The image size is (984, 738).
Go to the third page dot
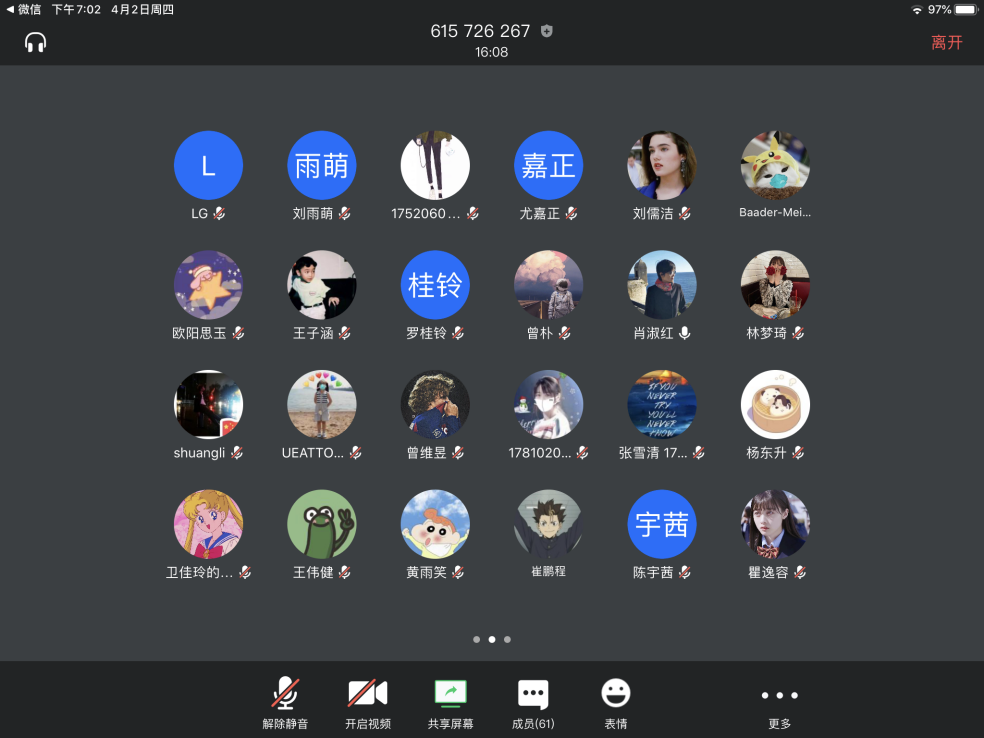point(508,639)
